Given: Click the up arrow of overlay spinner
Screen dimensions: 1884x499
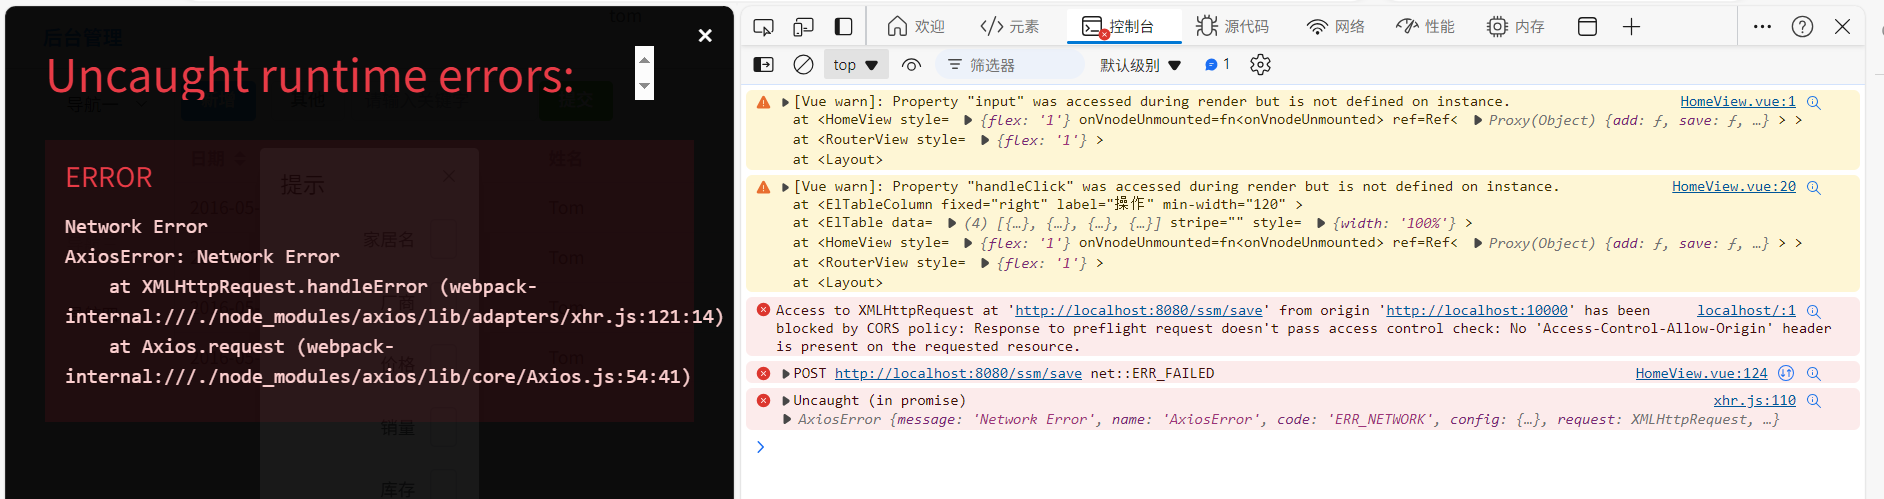Looking at the screenshot, I should coord(645,60).
